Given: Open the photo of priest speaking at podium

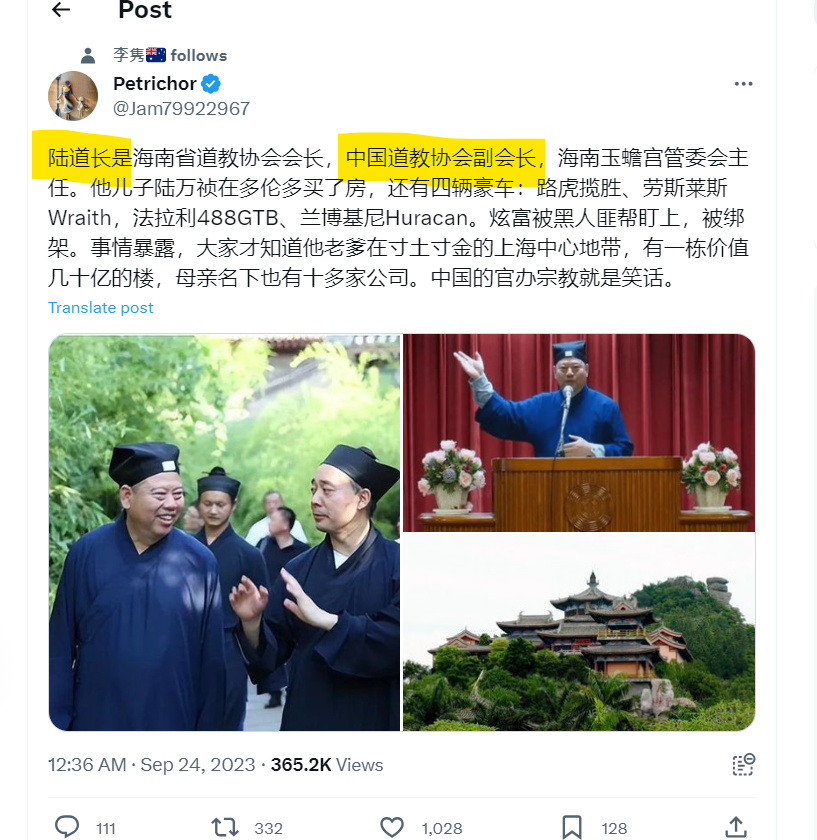Looking at the screenshot, I should pyautogui.click(x=579, y=433).
